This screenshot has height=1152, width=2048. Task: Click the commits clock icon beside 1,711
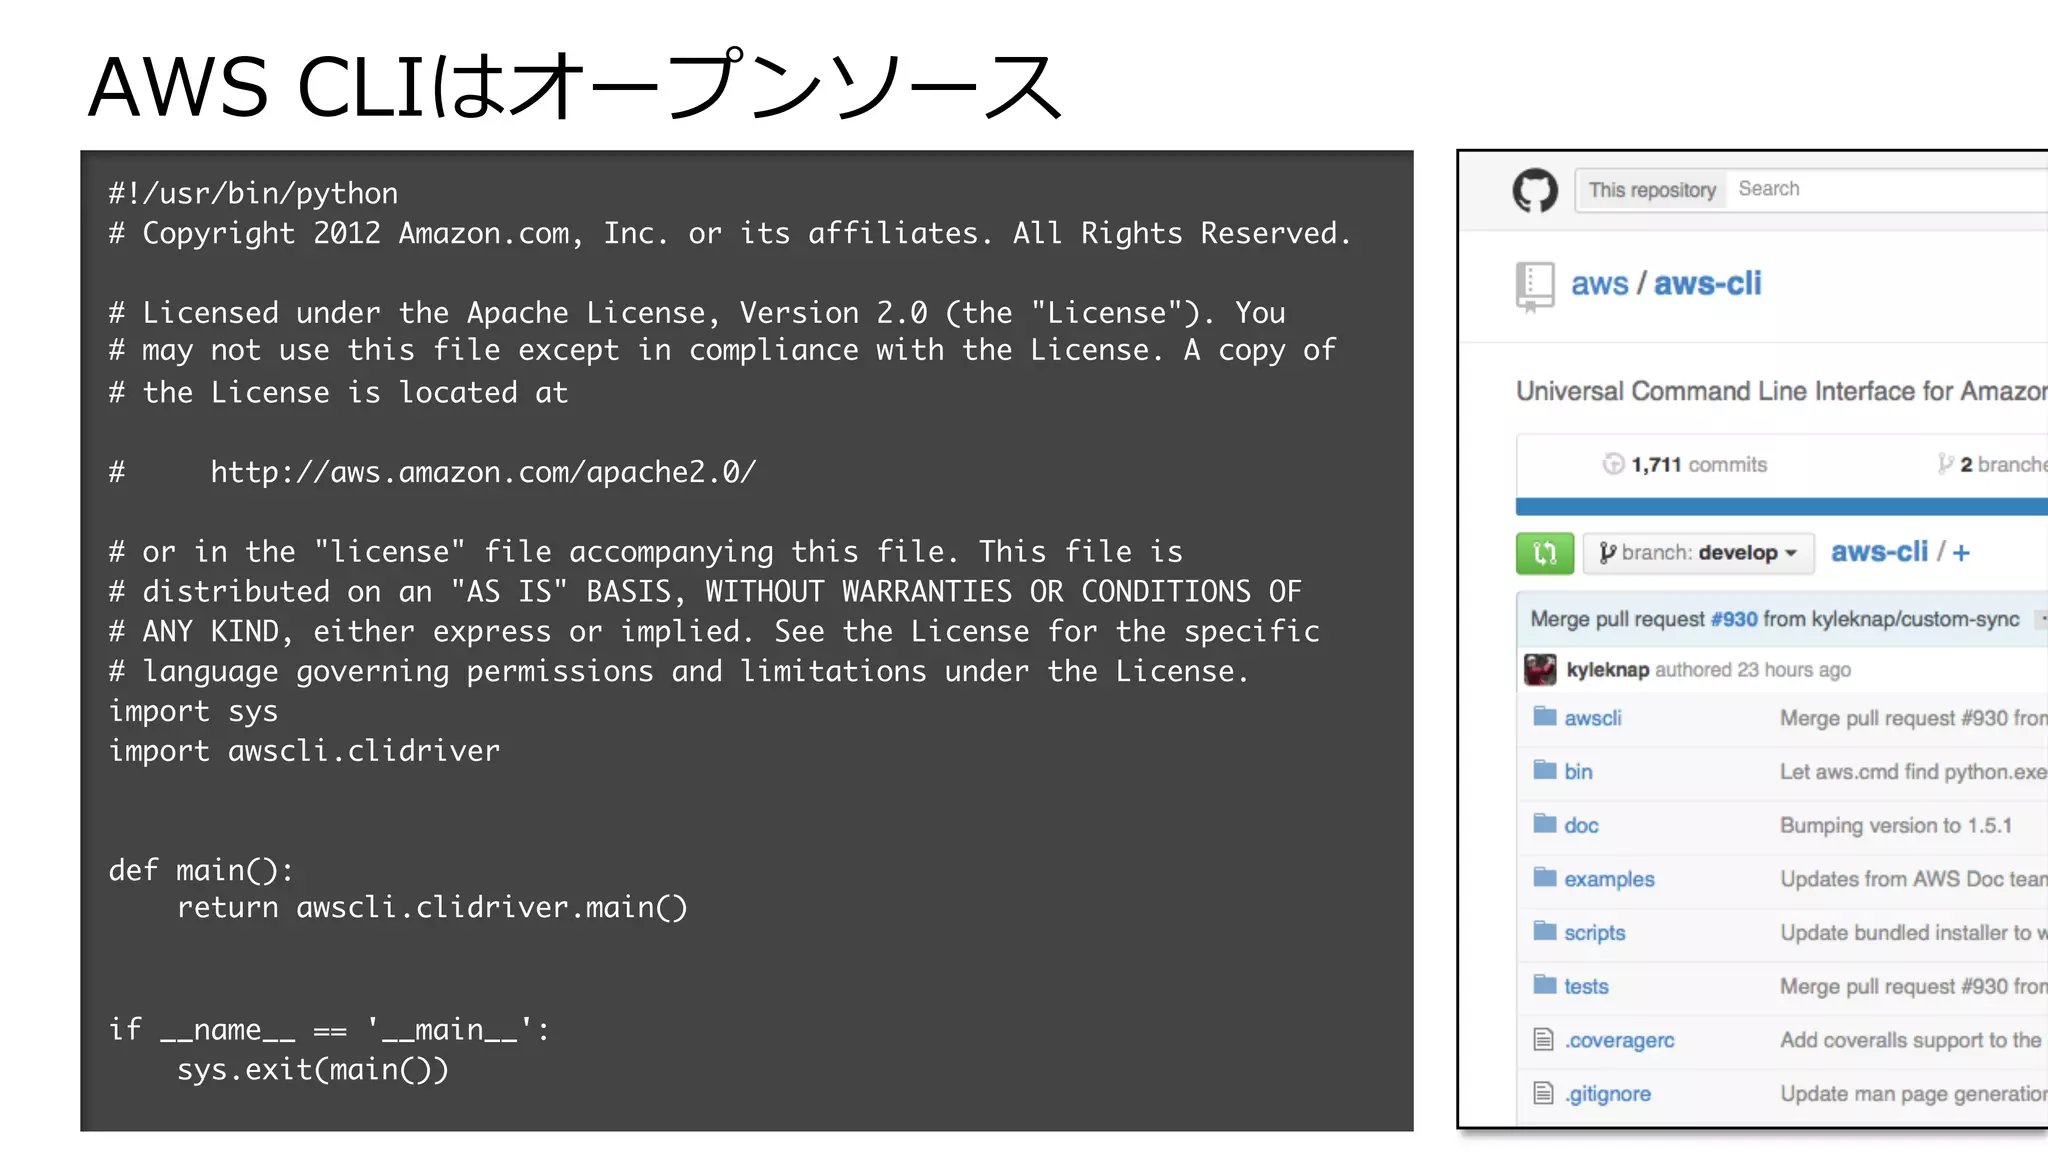click(1613, 464)
